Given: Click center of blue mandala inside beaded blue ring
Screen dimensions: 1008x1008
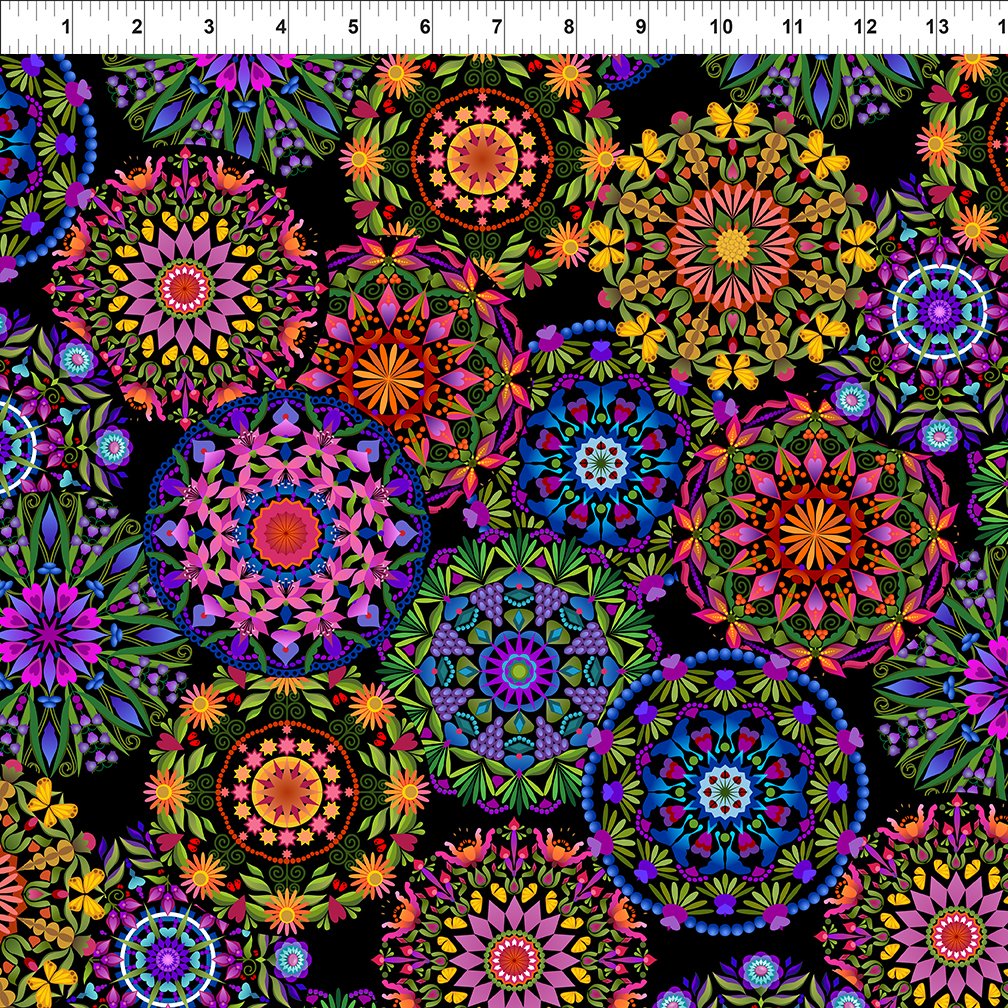Looking at the screenshot, I should click(x=727, y=784).
